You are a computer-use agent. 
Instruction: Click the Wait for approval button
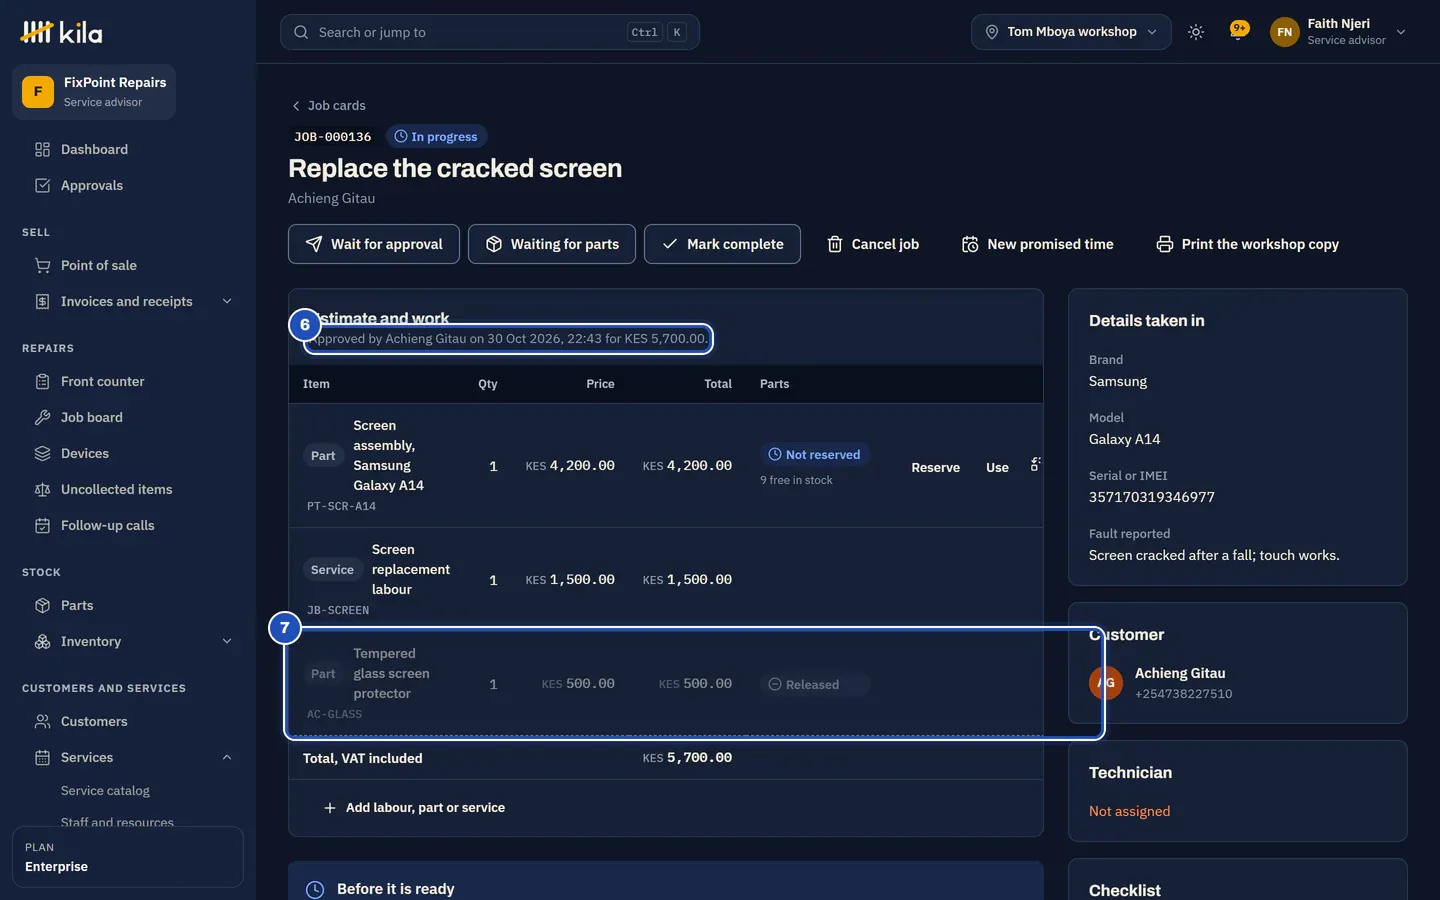374,244
